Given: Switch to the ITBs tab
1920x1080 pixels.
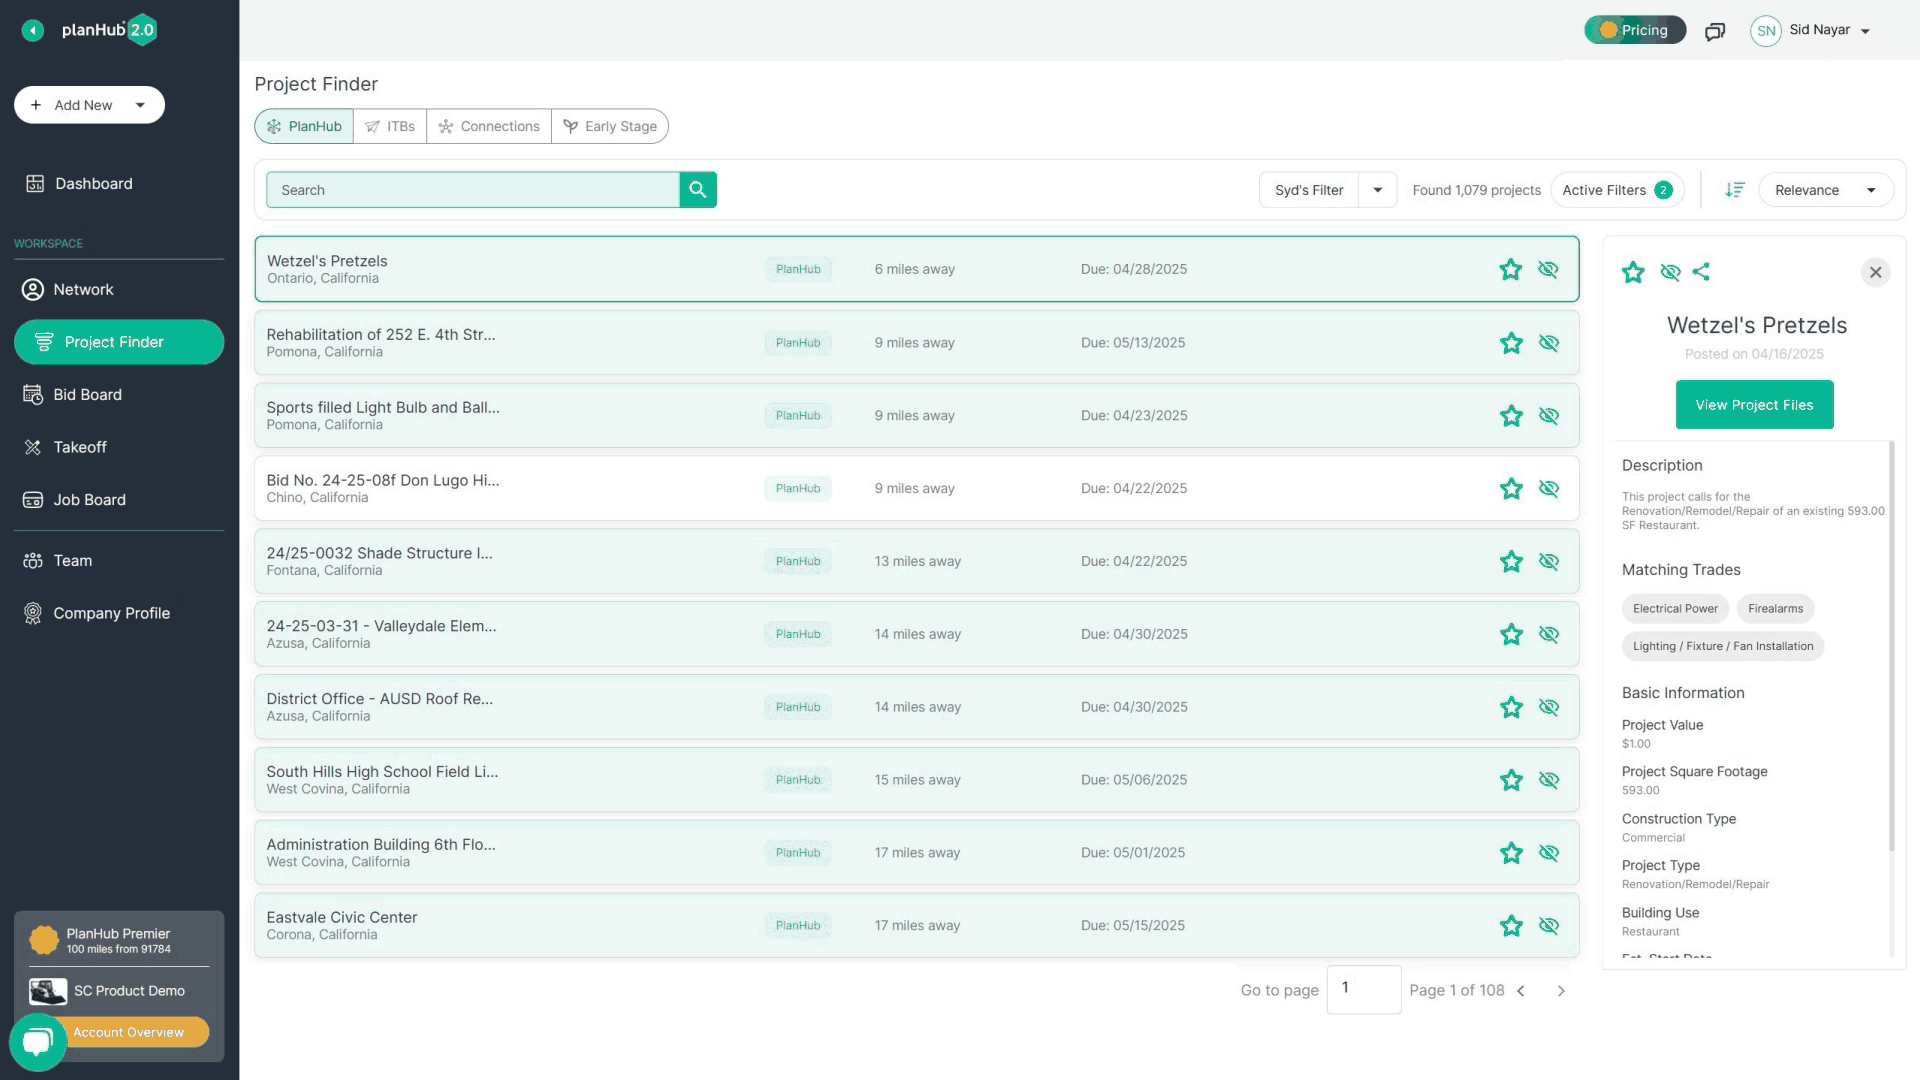Looking at the screenshot, I should click(390, 126).
